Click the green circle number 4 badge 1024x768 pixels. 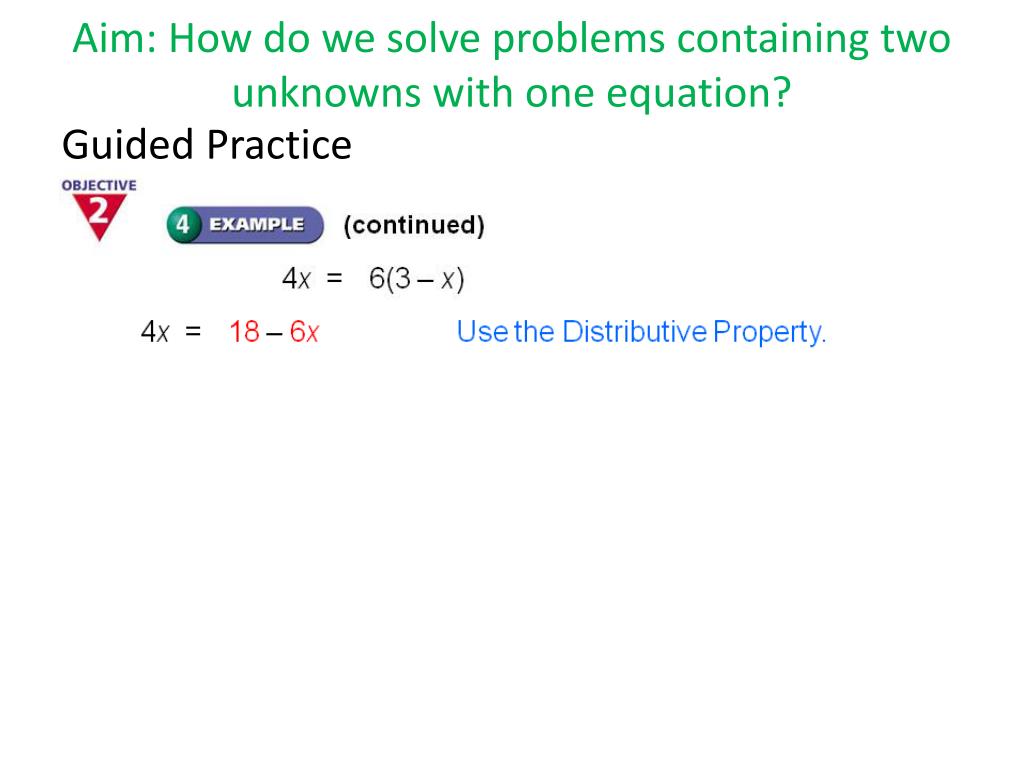[x=182, y=225]
